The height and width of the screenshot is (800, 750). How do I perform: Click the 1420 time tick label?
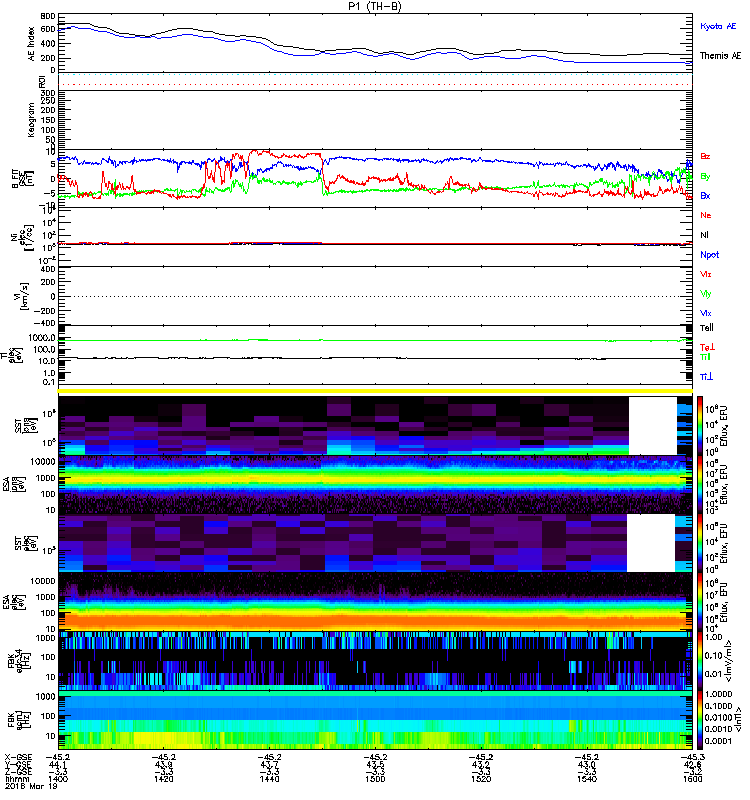(x=163, y=779)
